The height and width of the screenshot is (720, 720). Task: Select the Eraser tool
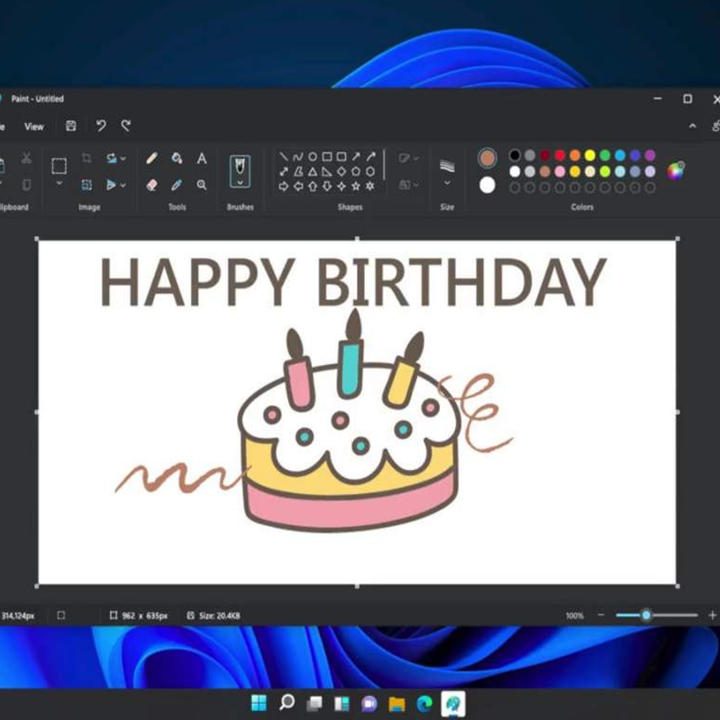point(152,185)
